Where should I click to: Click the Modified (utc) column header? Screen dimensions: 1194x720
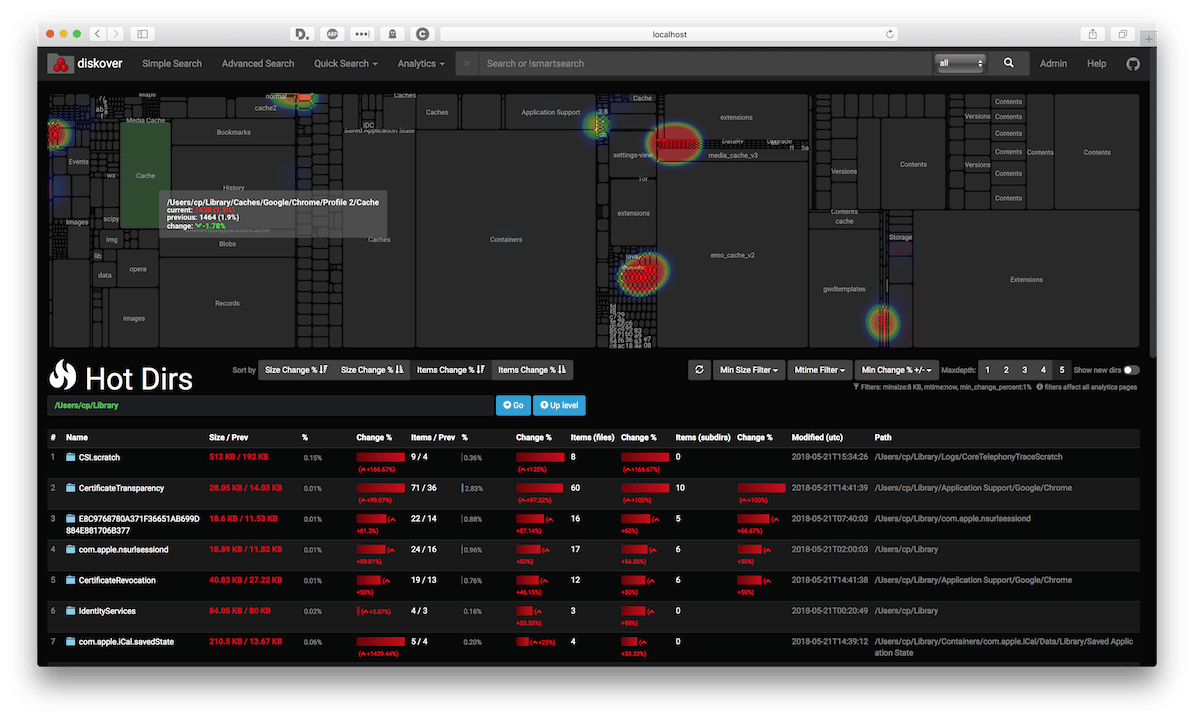click(x=817, y=438)
